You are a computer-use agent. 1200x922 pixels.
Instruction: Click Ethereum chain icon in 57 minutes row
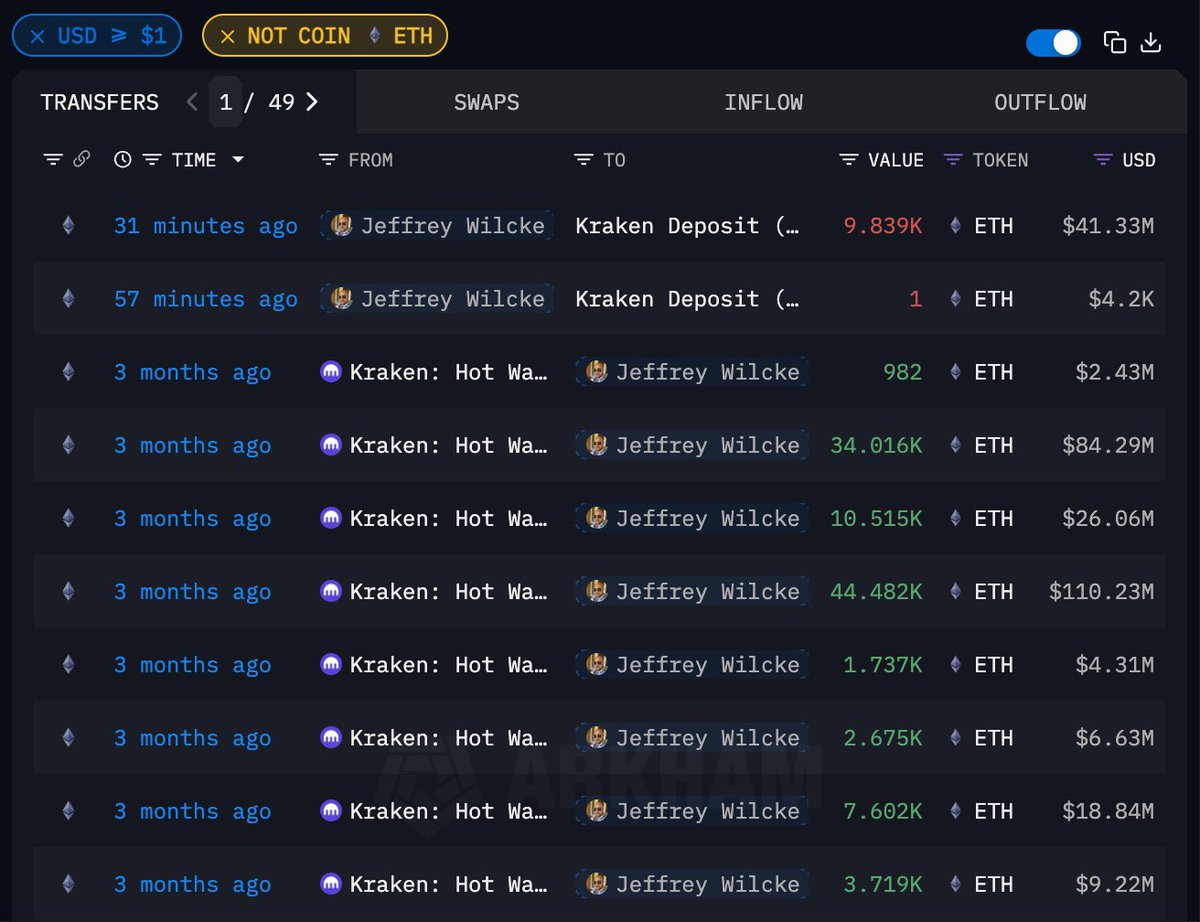point(68,299)
